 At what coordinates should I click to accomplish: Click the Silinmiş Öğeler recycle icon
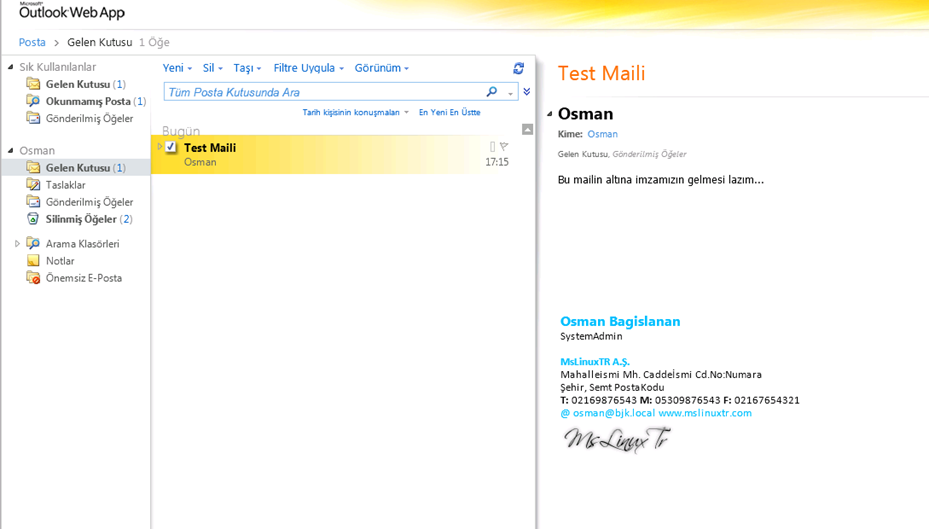point(33,219)
